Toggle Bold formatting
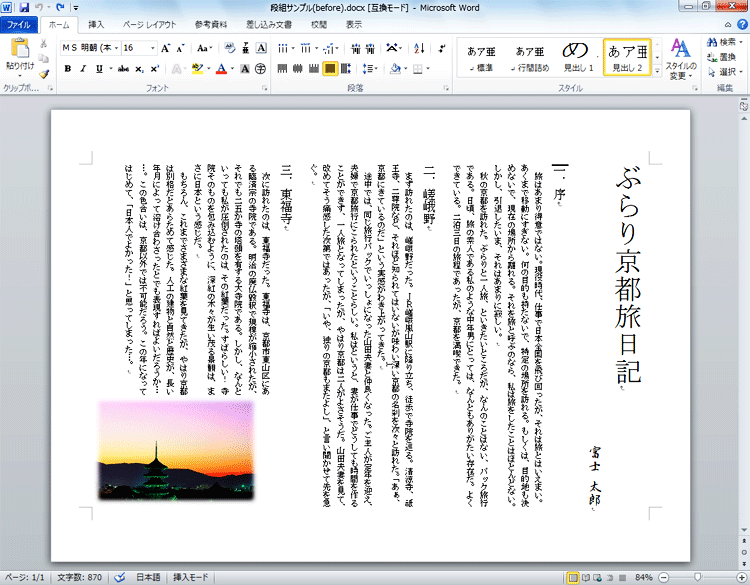Image resolution: width=750 pixels, height=585 pixels. (x=67, y=69)
